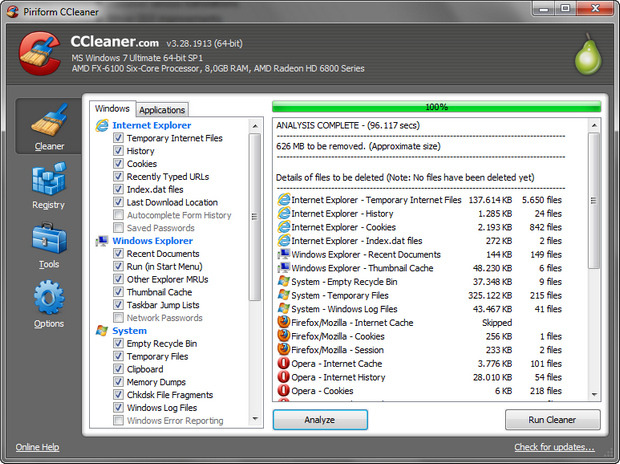Uncheck Temporary Internet Files checkbox
This screenshot has height=464, width=620.
118,138
